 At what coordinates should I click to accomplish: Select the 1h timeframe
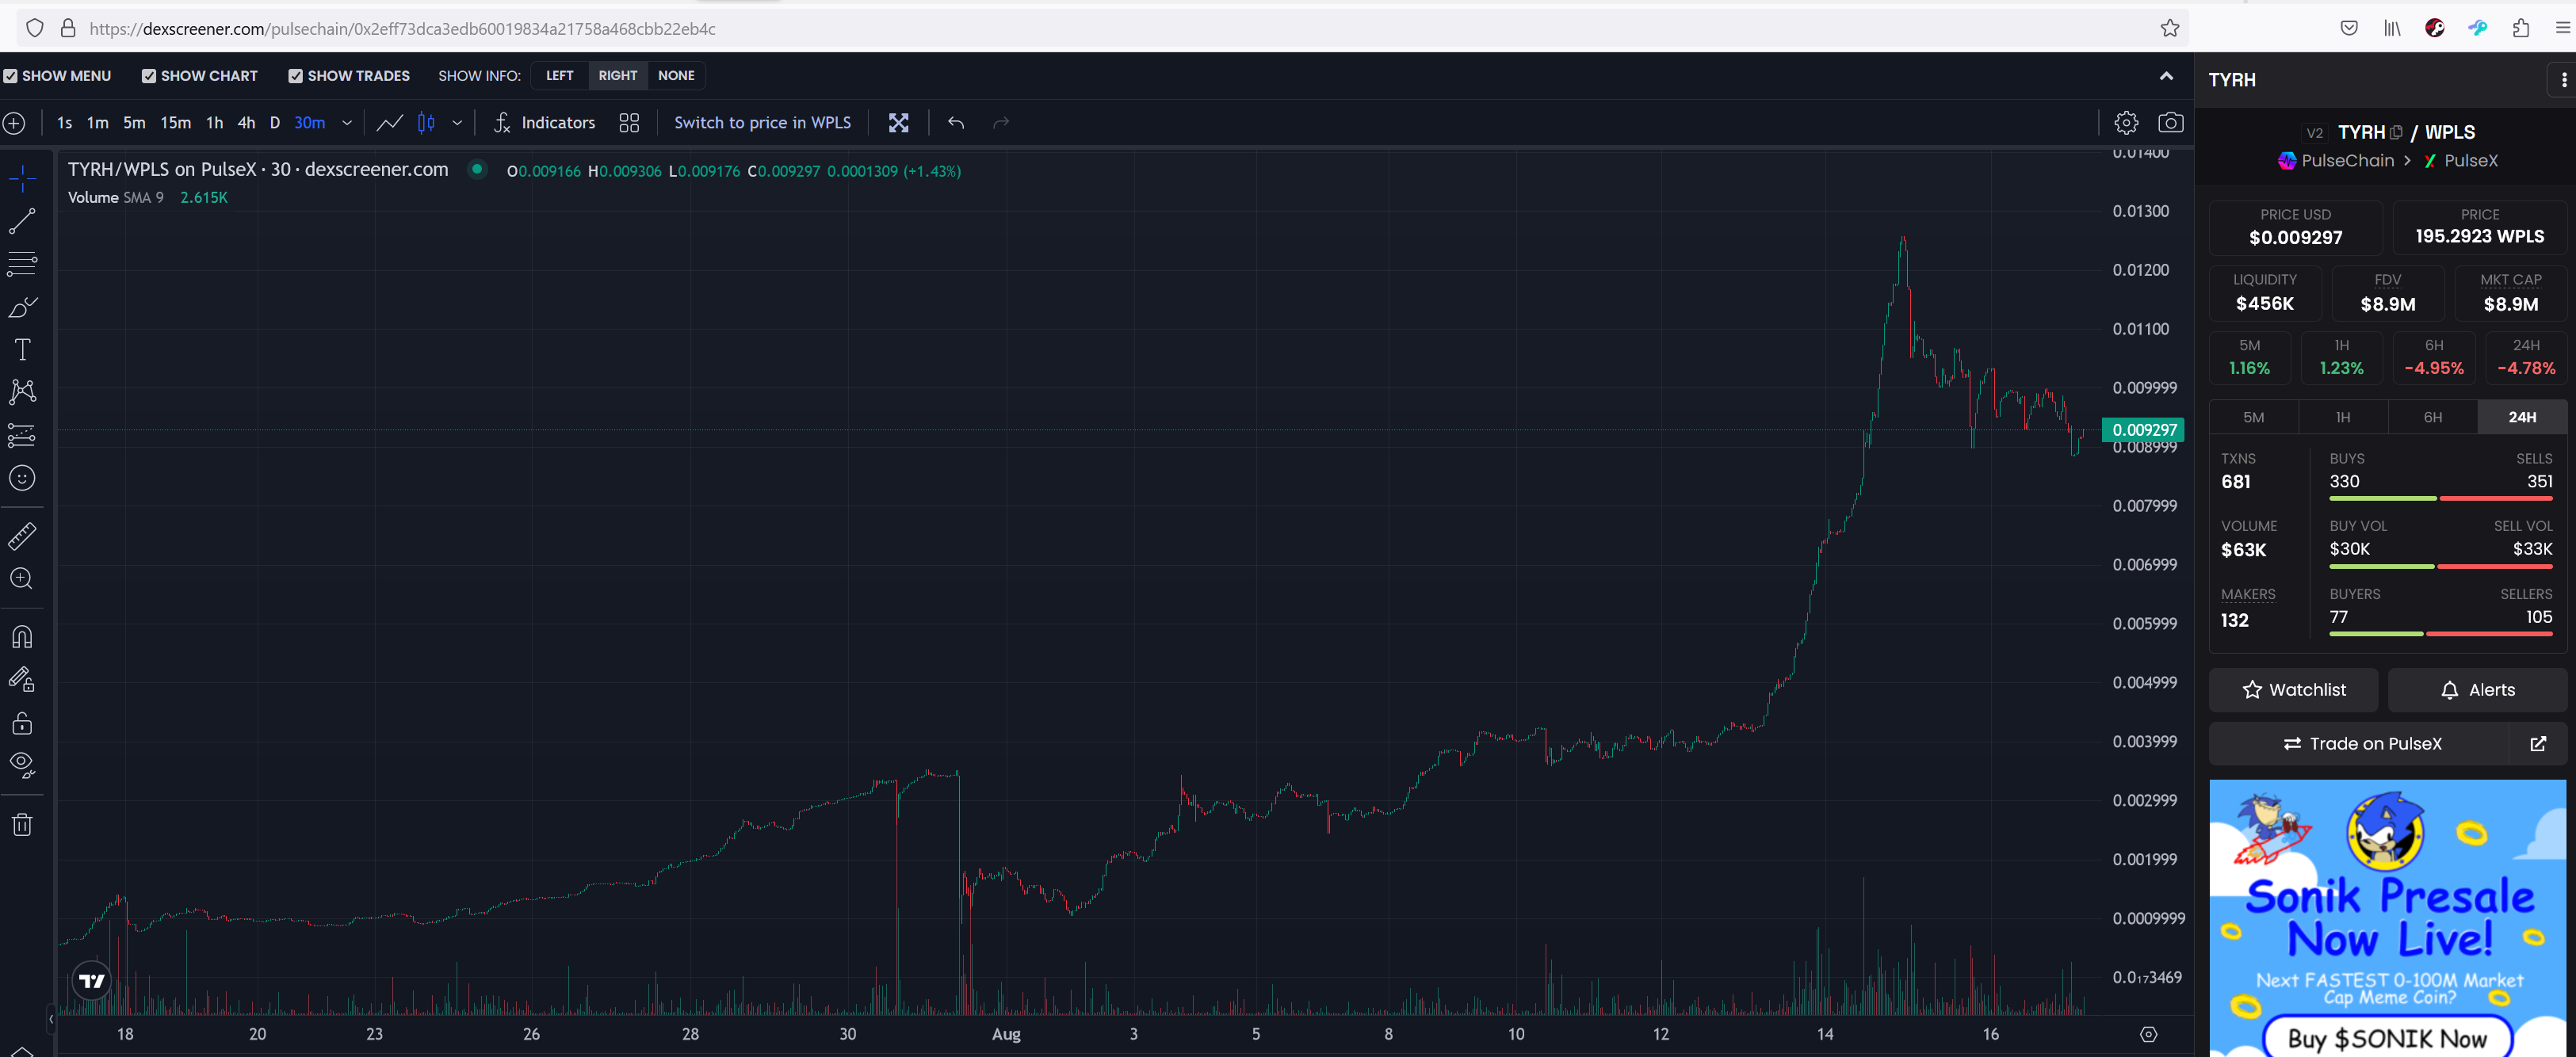pyautogui.click(x=214, y=123)
